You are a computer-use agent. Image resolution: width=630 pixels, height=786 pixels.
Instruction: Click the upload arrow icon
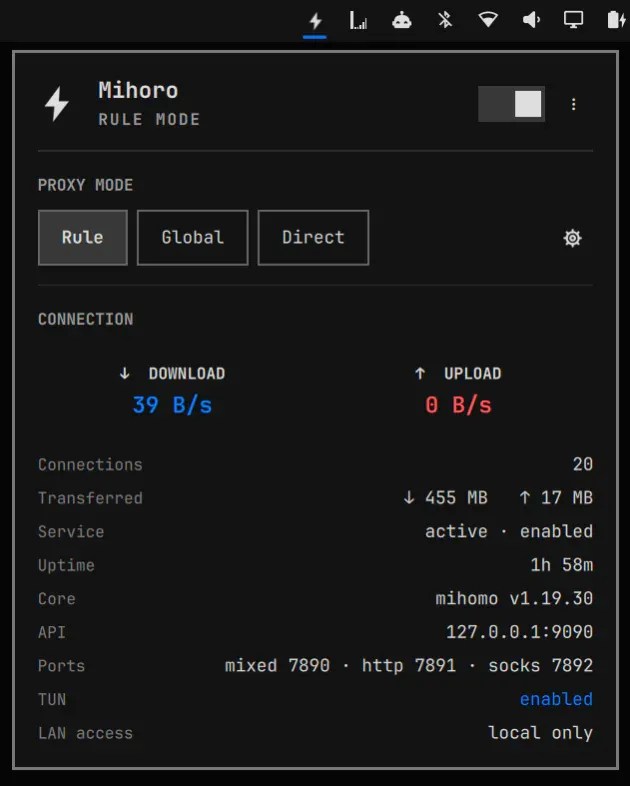pos(420,373)
